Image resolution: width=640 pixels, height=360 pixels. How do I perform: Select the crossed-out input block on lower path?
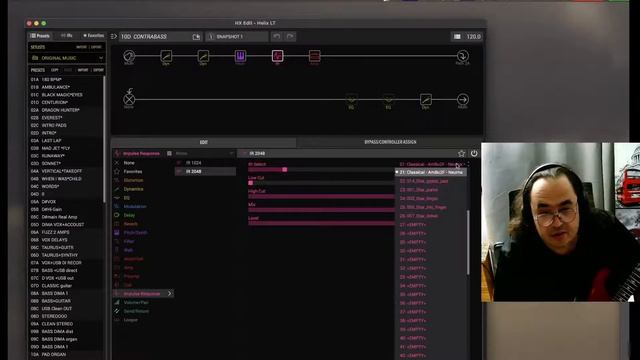point(129,99)
